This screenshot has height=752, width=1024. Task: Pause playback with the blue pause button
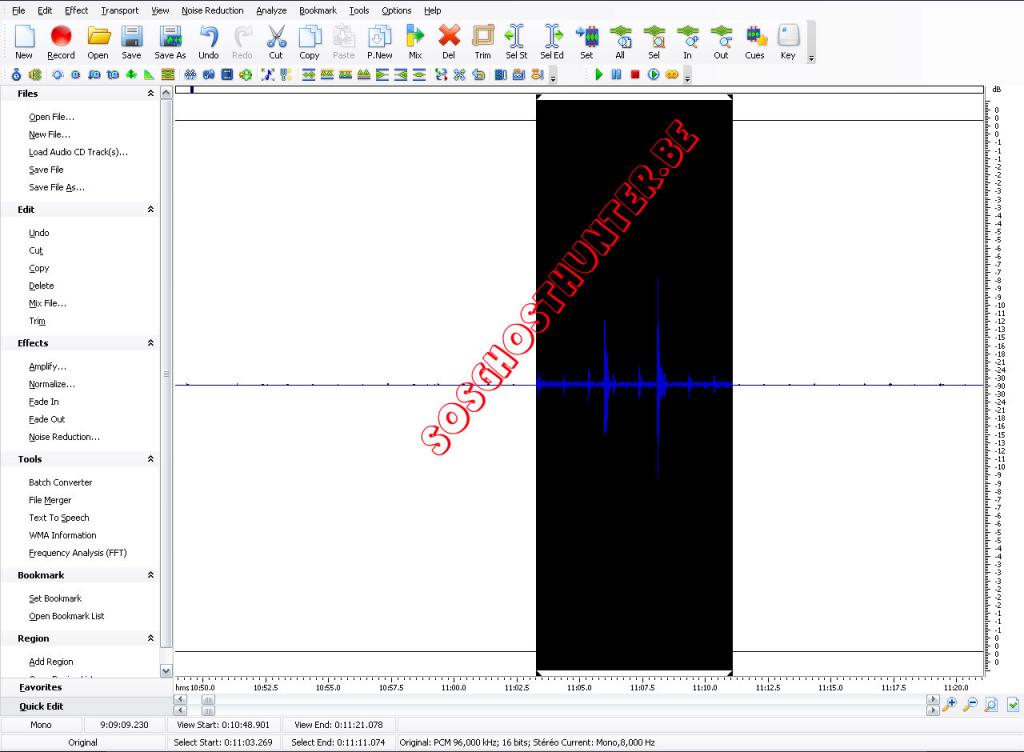pos(616,74)
